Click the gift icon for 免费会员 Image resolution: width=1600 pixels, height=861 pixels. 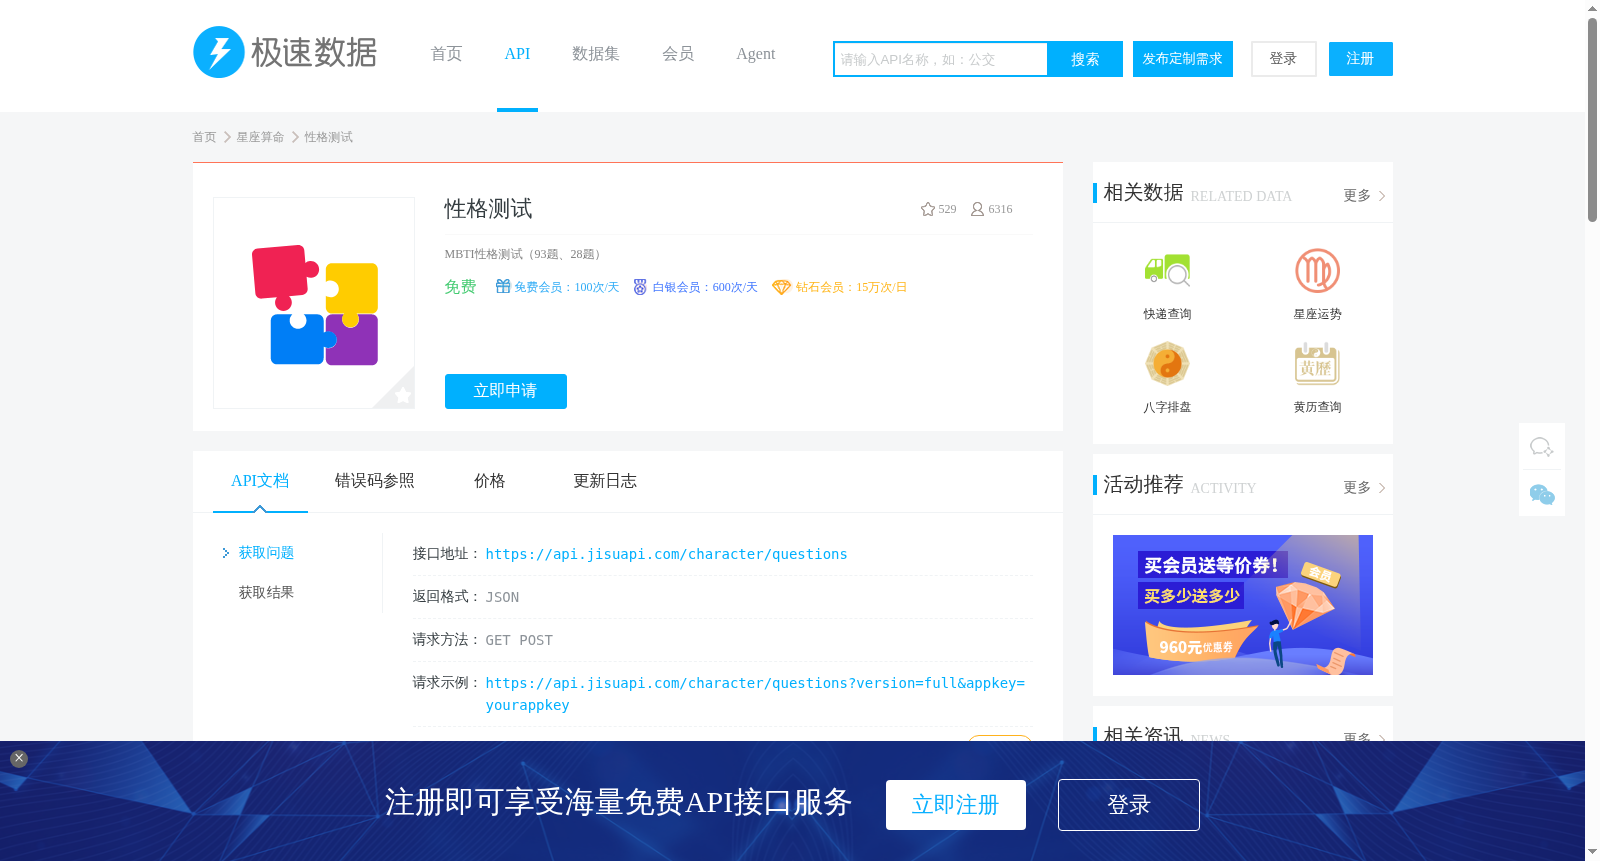pyautogui.click(x=503, y=287)
